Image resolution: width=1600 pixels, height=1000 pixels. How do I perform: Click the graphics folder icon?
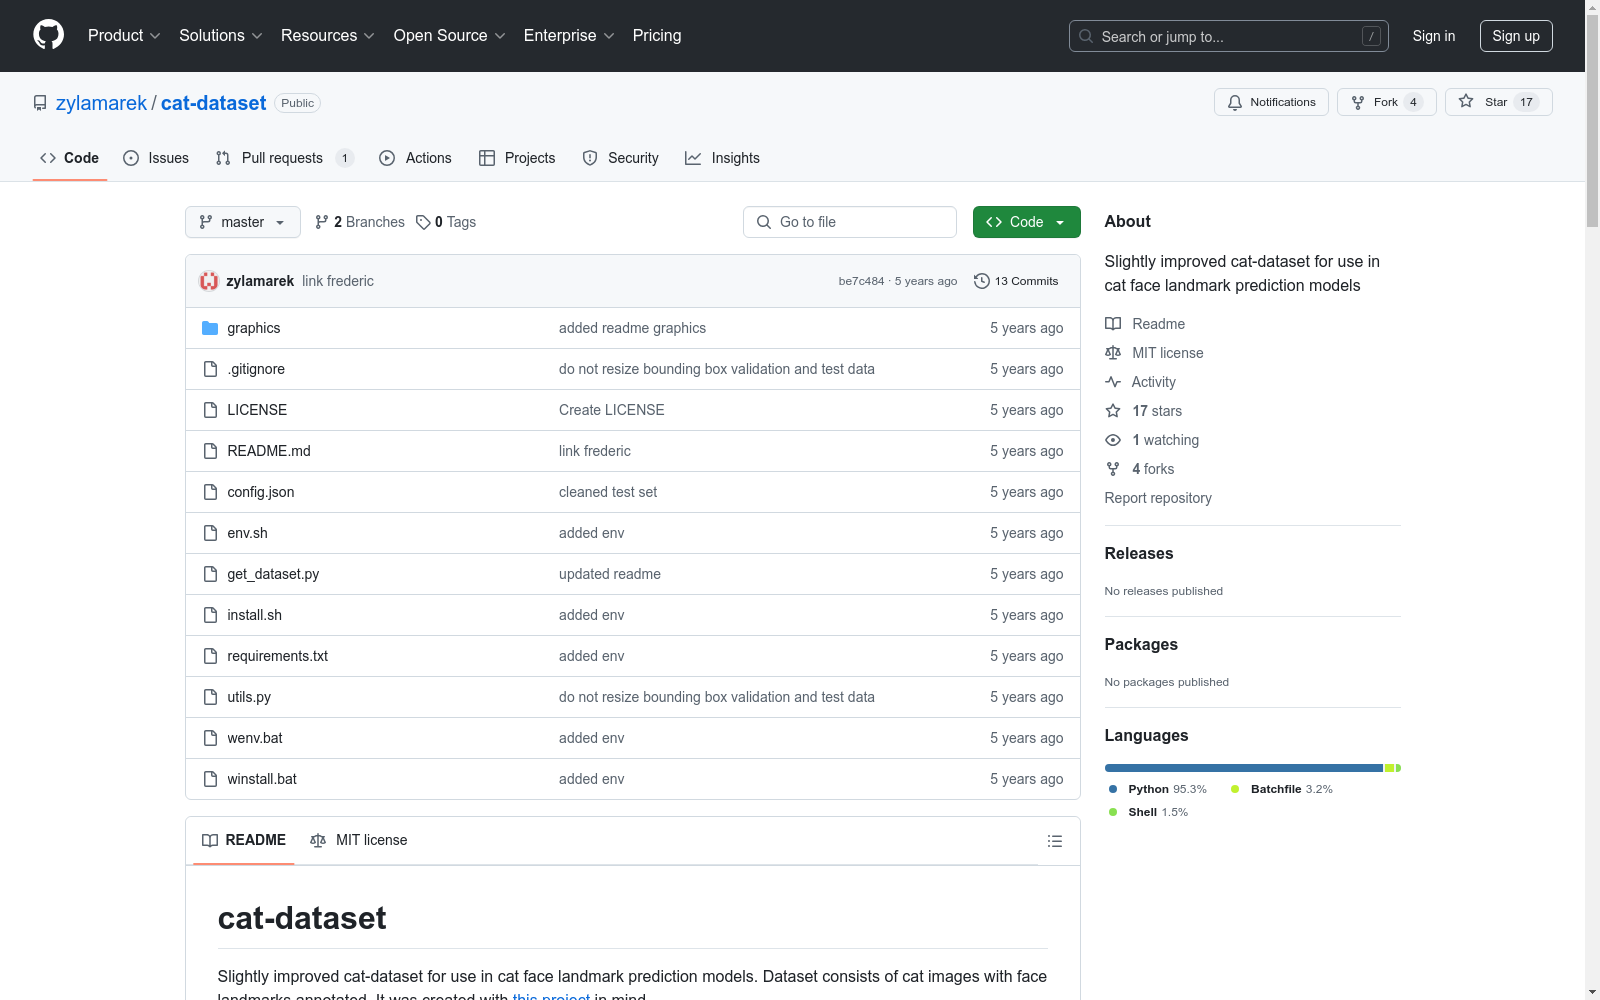coord(210,328)
